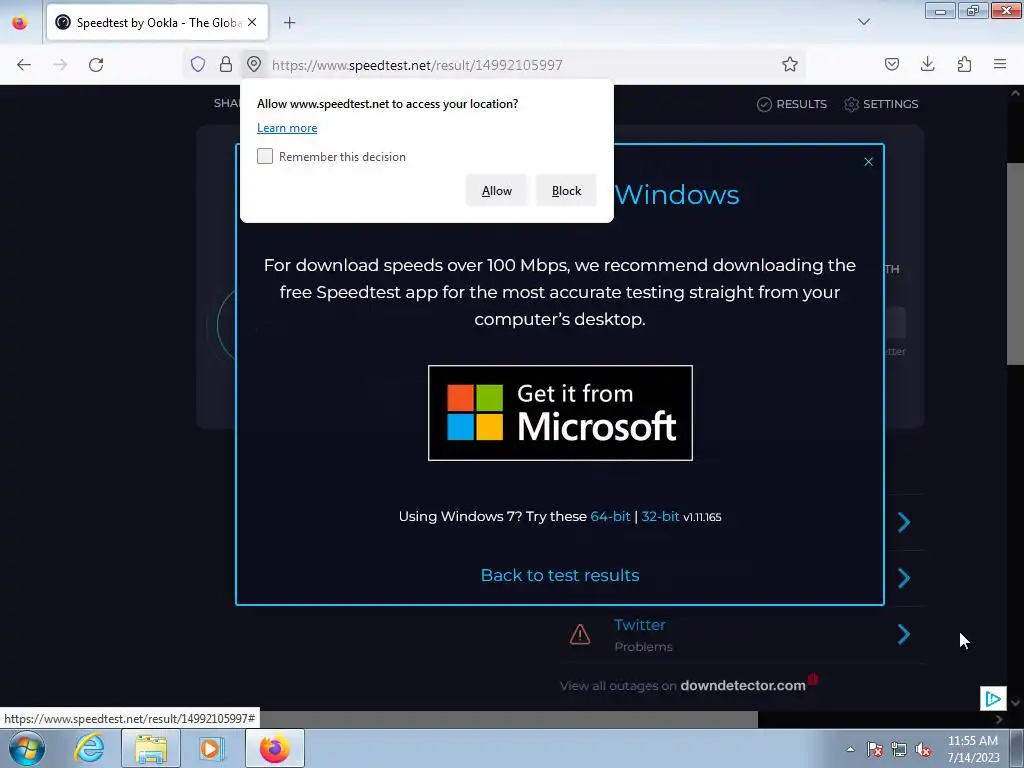
Task: Visit downdetector.com link
Action: point(743,686)
